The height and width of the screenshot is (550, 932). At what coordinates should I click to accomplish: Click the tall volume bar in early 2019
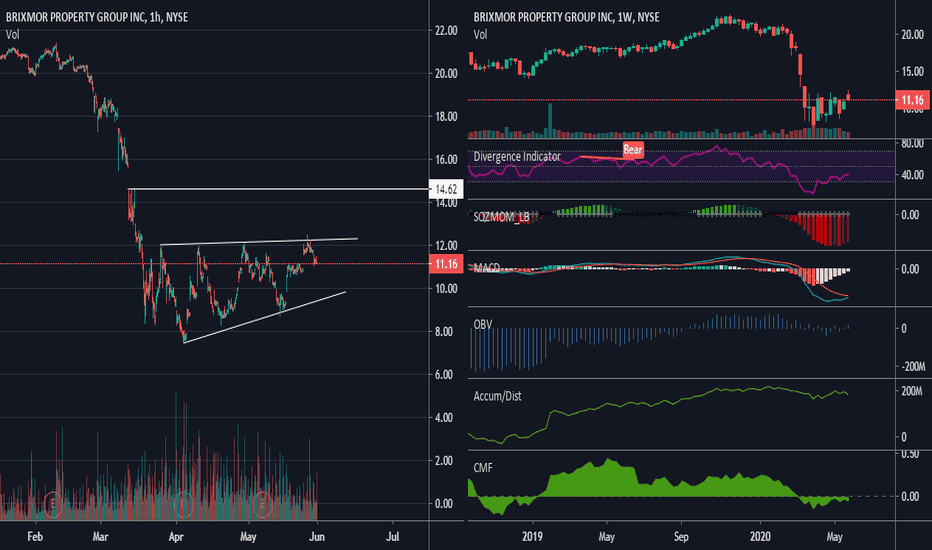click(550, 121)
